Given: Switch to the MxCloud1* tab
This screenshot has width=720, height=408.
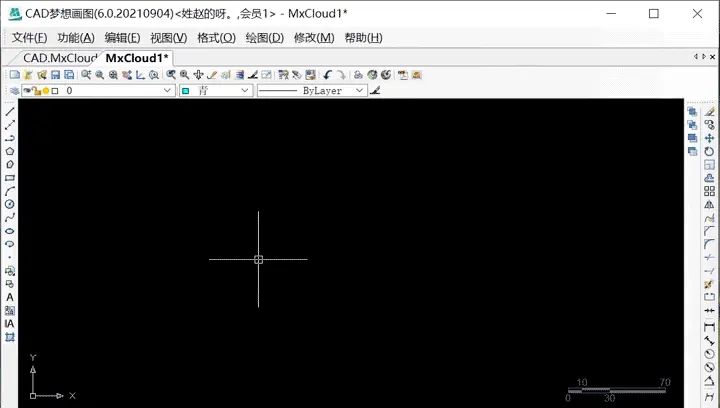Looking at the screenshot, I should (137, 58).
